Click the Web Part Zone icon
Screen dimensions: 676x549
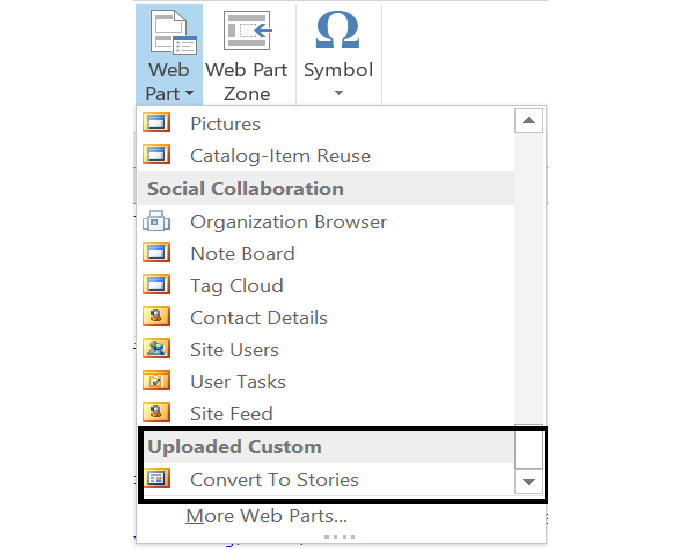247,31
